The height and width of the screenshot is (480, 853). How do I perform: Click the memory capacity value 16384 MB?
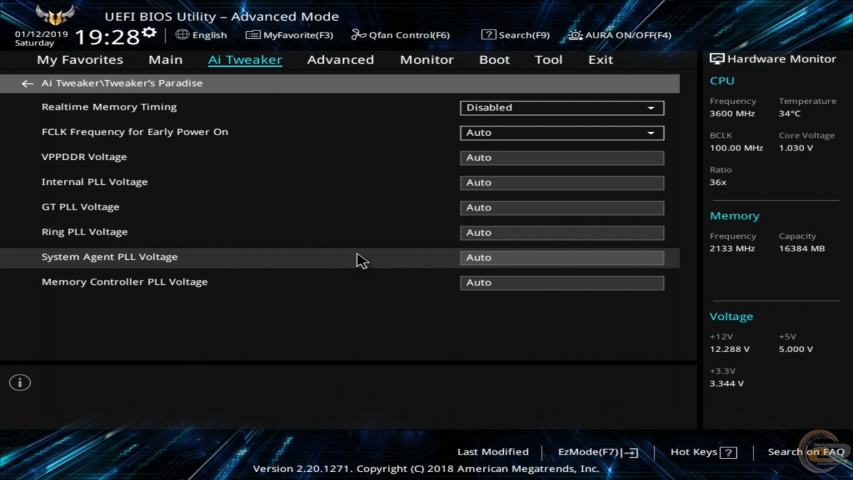click(x=802, y=249)
